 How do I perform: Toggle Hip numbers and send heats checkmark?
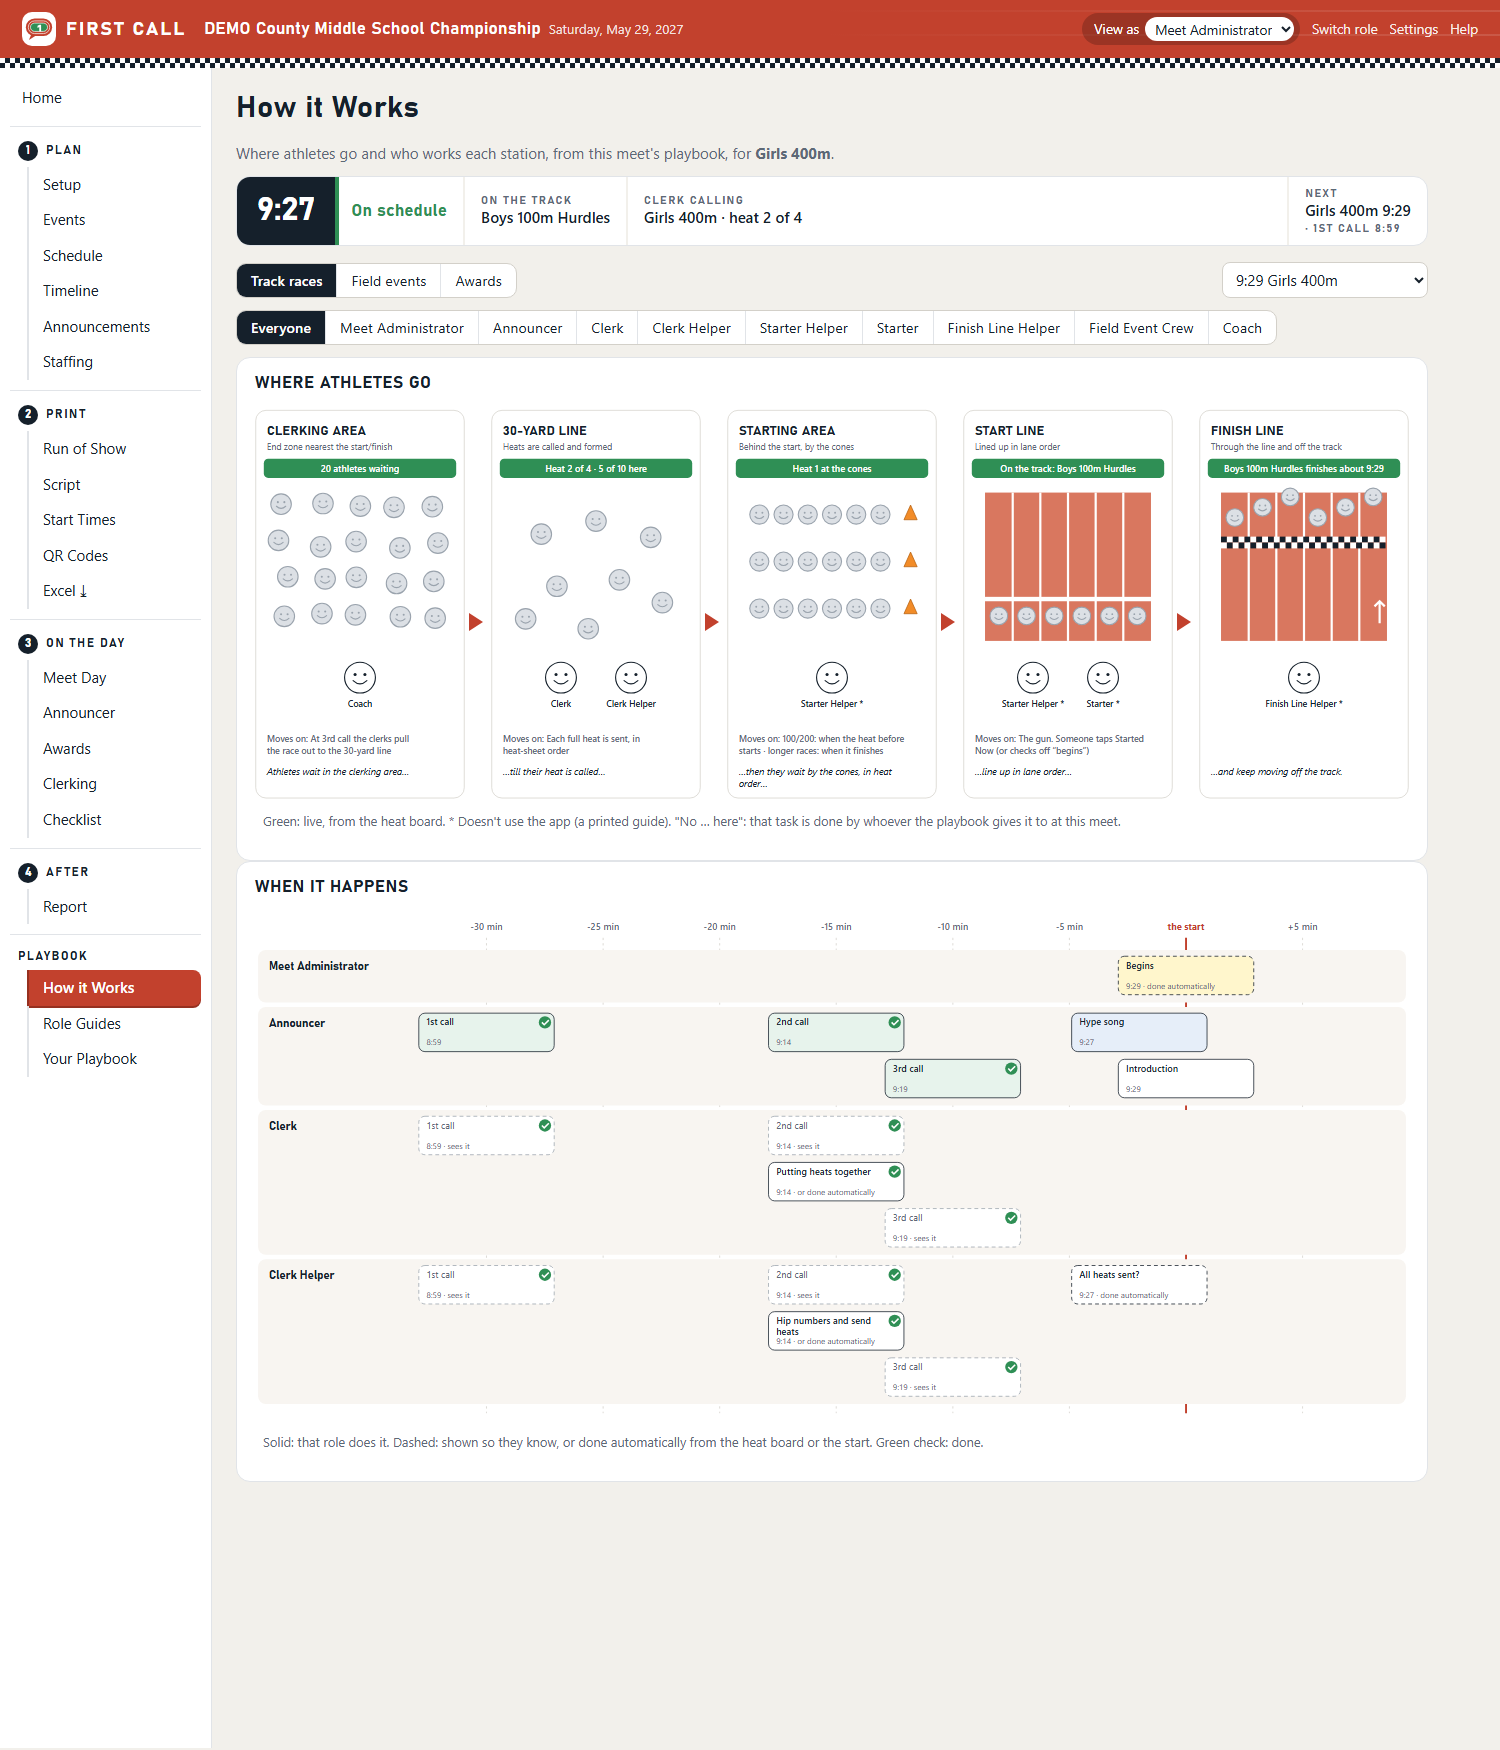tap(895, 1321)
